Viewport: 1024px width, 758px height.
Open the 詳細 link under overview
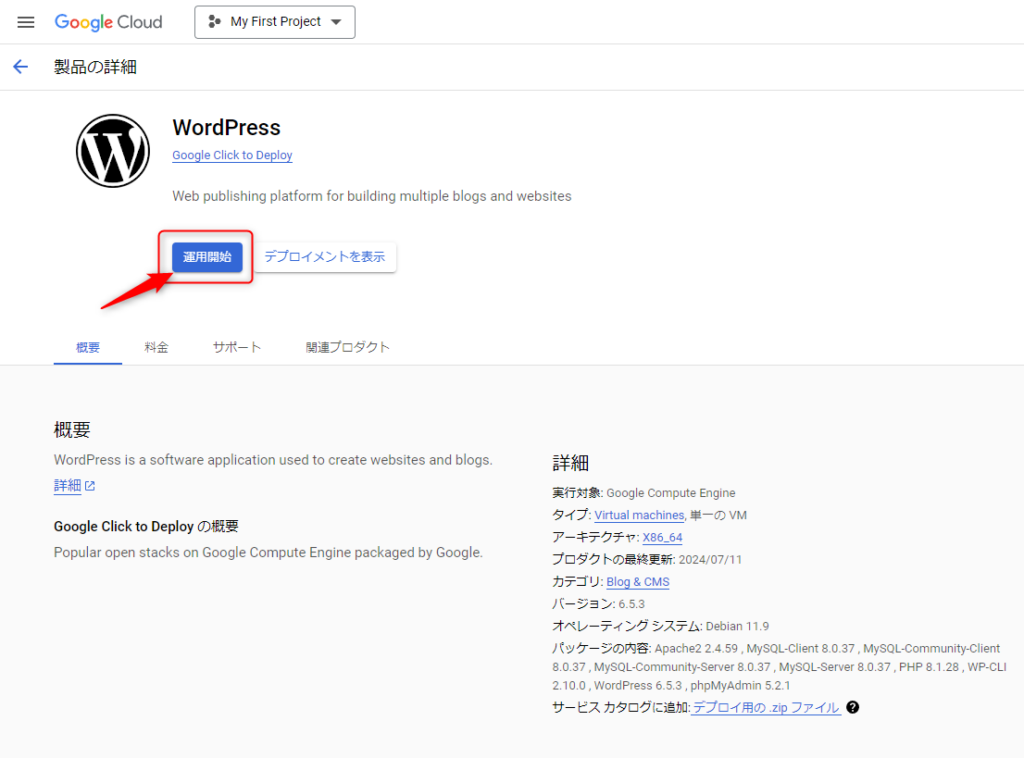tap(67, 486)
